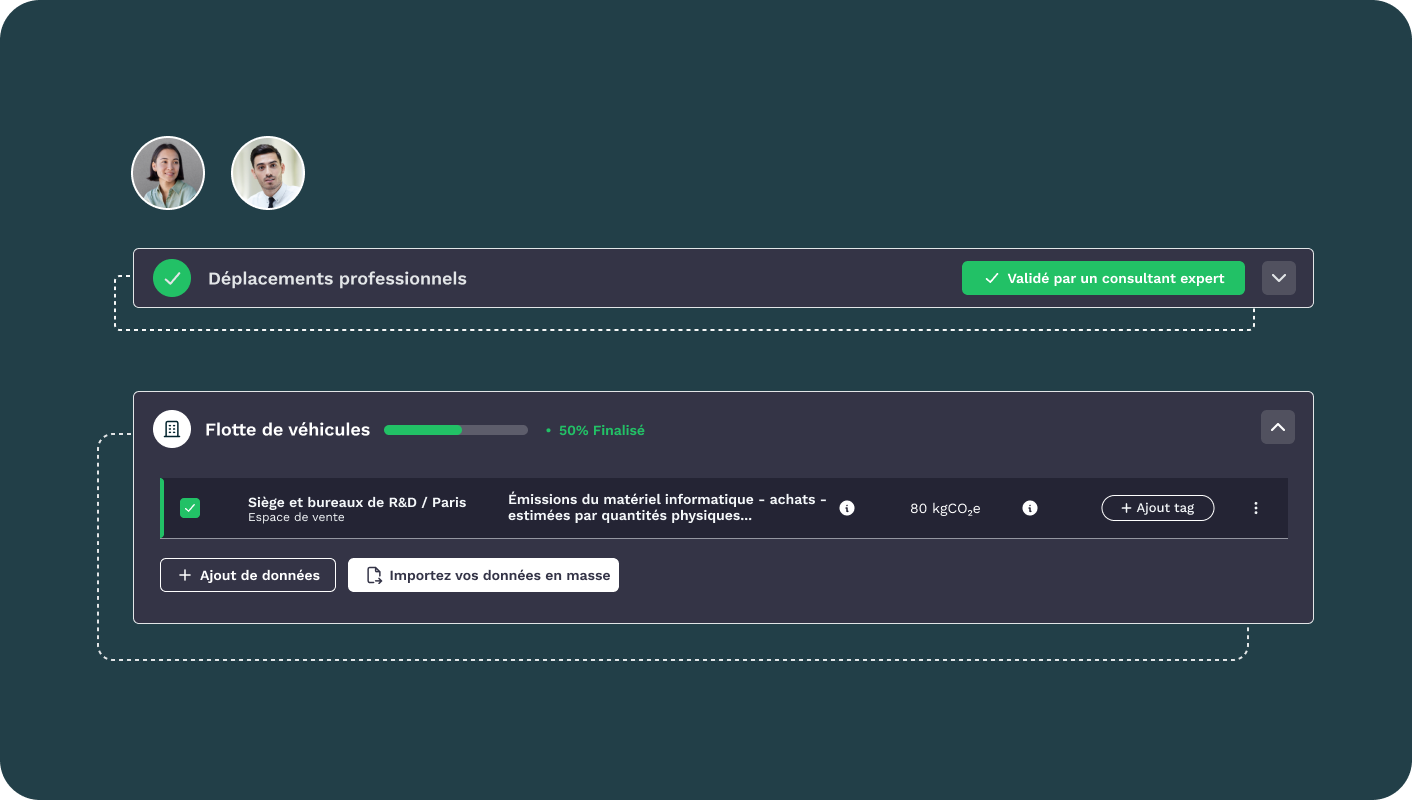
Task: Collapse the Flotte de véhicules section chevron
Action: [1278, 427]
